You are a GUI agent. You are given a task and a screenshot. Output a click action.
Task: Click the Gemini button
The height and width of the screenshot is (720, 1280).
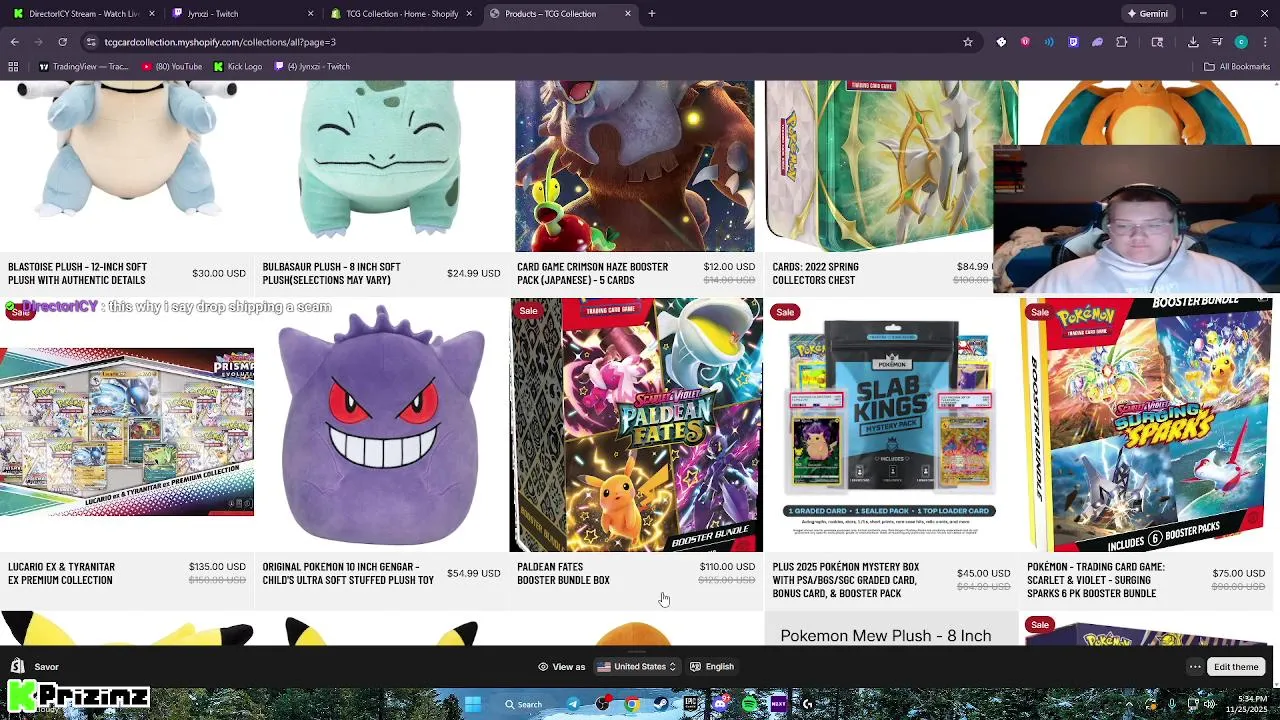pyautogui.click(x=1147, y=14)
